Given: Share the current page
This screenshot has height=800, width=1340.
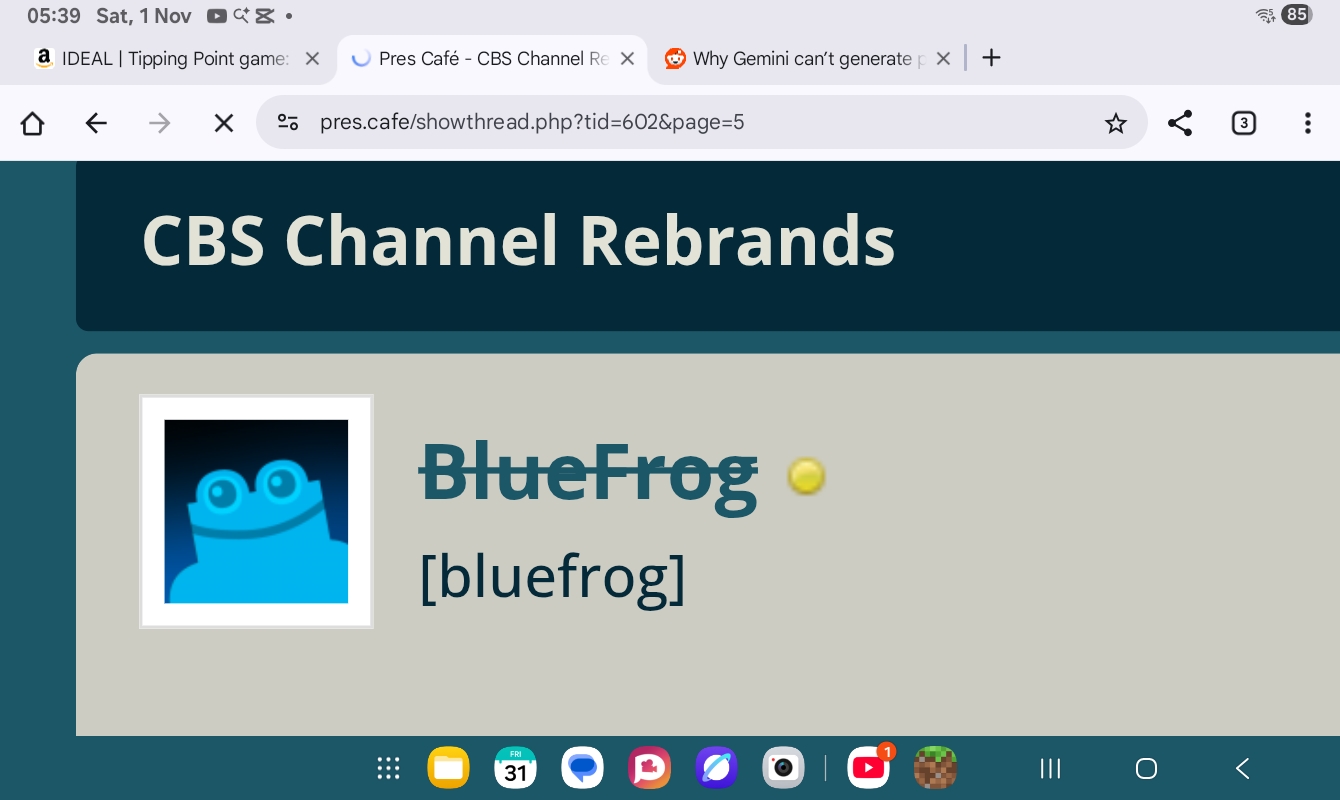Looking at the screenshot, I should tap(1180, 123).
